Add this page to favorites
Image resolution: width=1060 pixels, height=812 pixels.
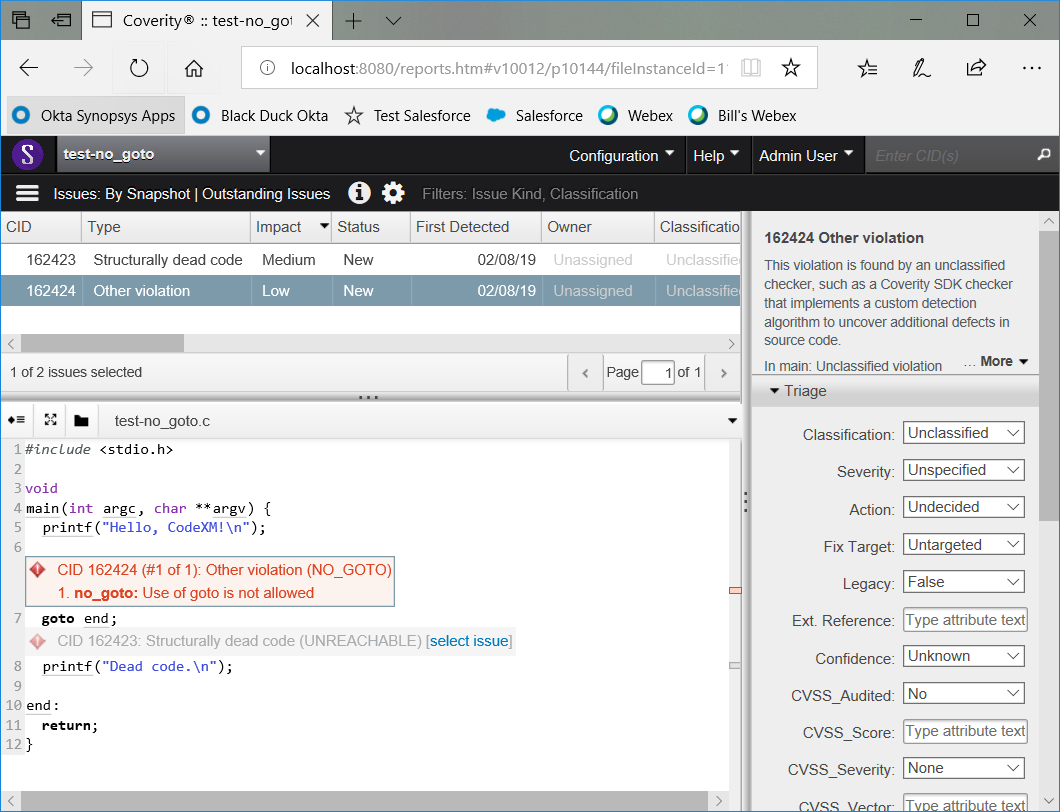pyautogui.click(x=790, y=68)
